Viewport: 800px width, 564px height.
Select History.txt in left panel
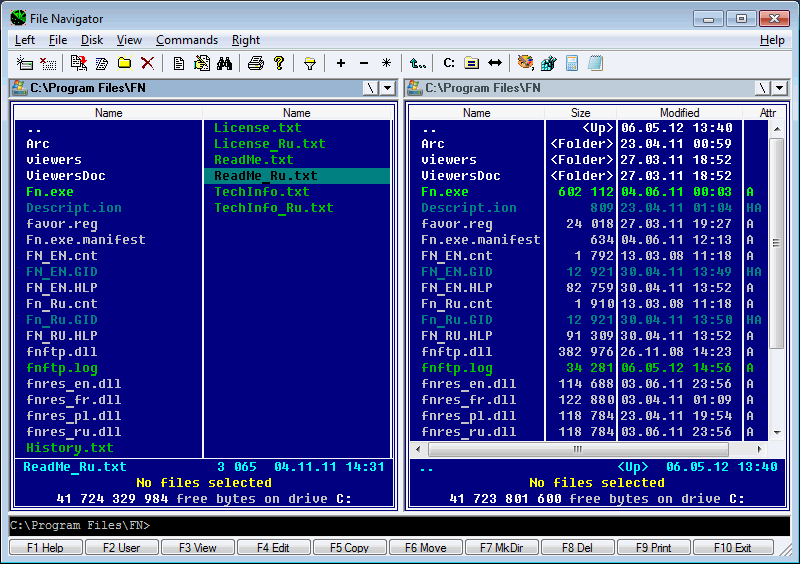[x=108, y=448]
